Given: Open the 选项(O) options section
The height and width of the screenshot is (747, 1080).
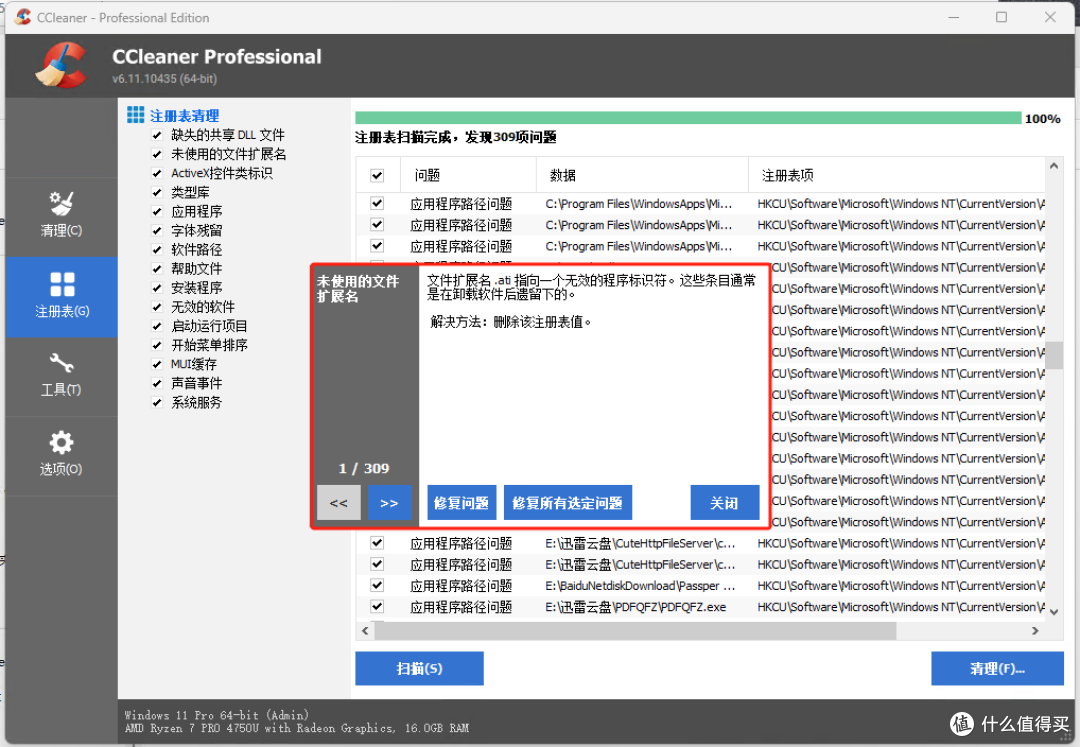Looking at the screenshot, I should 61,456.
